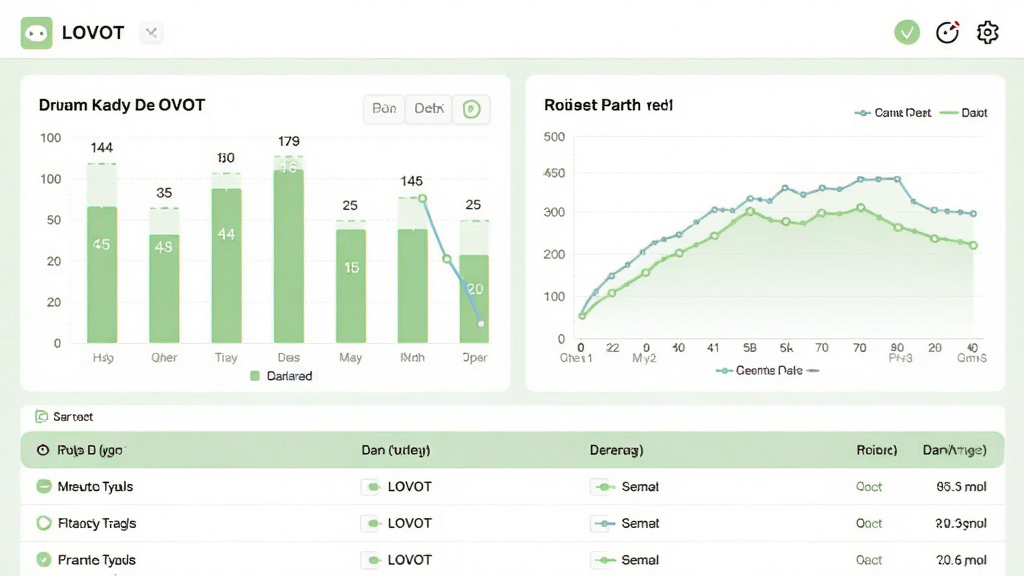Select the Mreutc Tyuls row name
The width and height of the screenshot is (1024, 576).
[x=95, y=487]
